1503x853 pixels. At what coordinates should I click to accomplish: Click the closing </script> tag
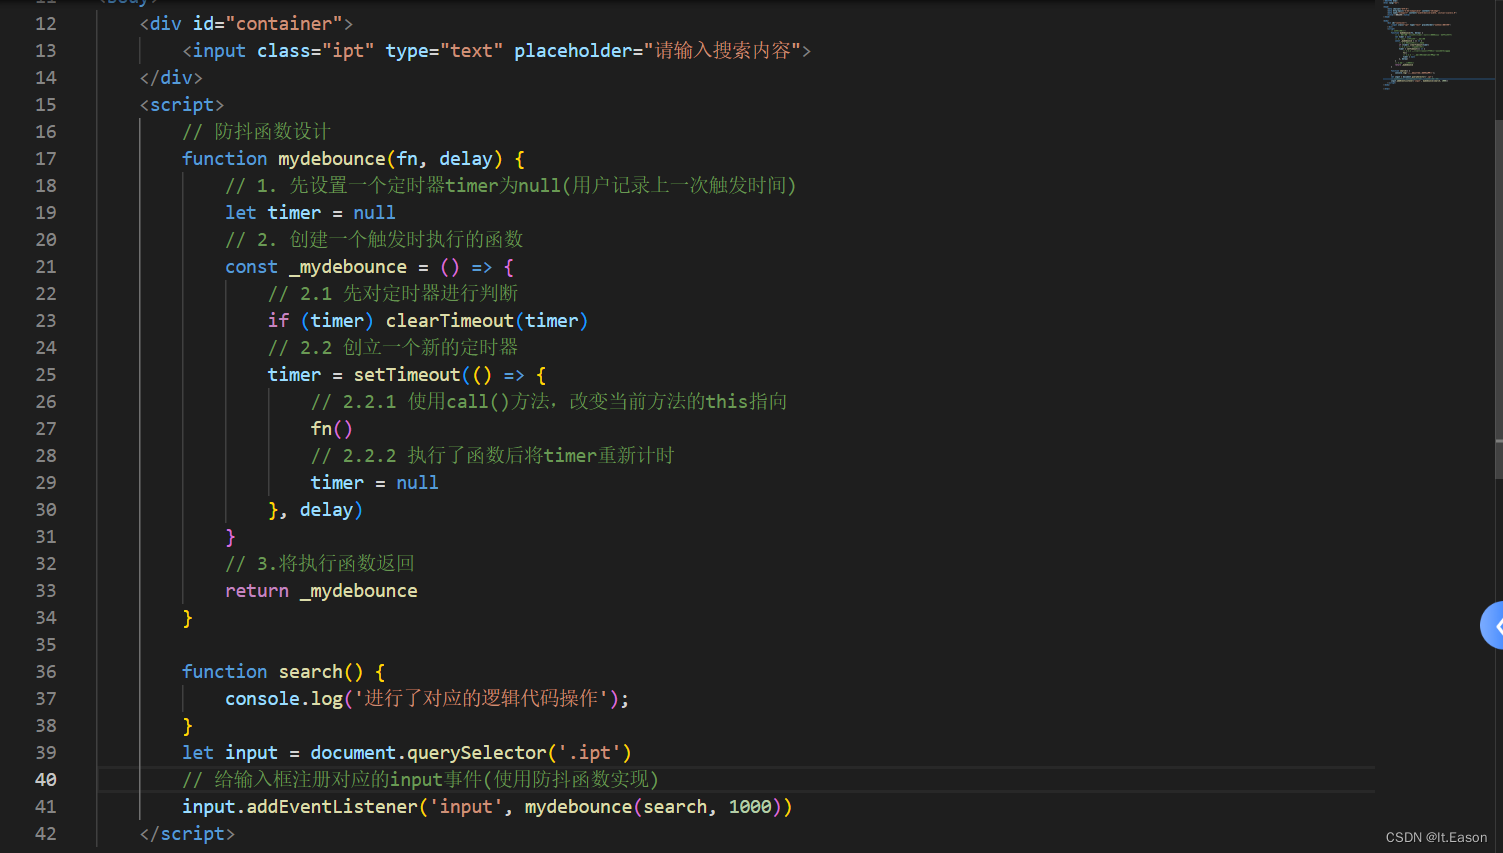click(x=187, y=833)
